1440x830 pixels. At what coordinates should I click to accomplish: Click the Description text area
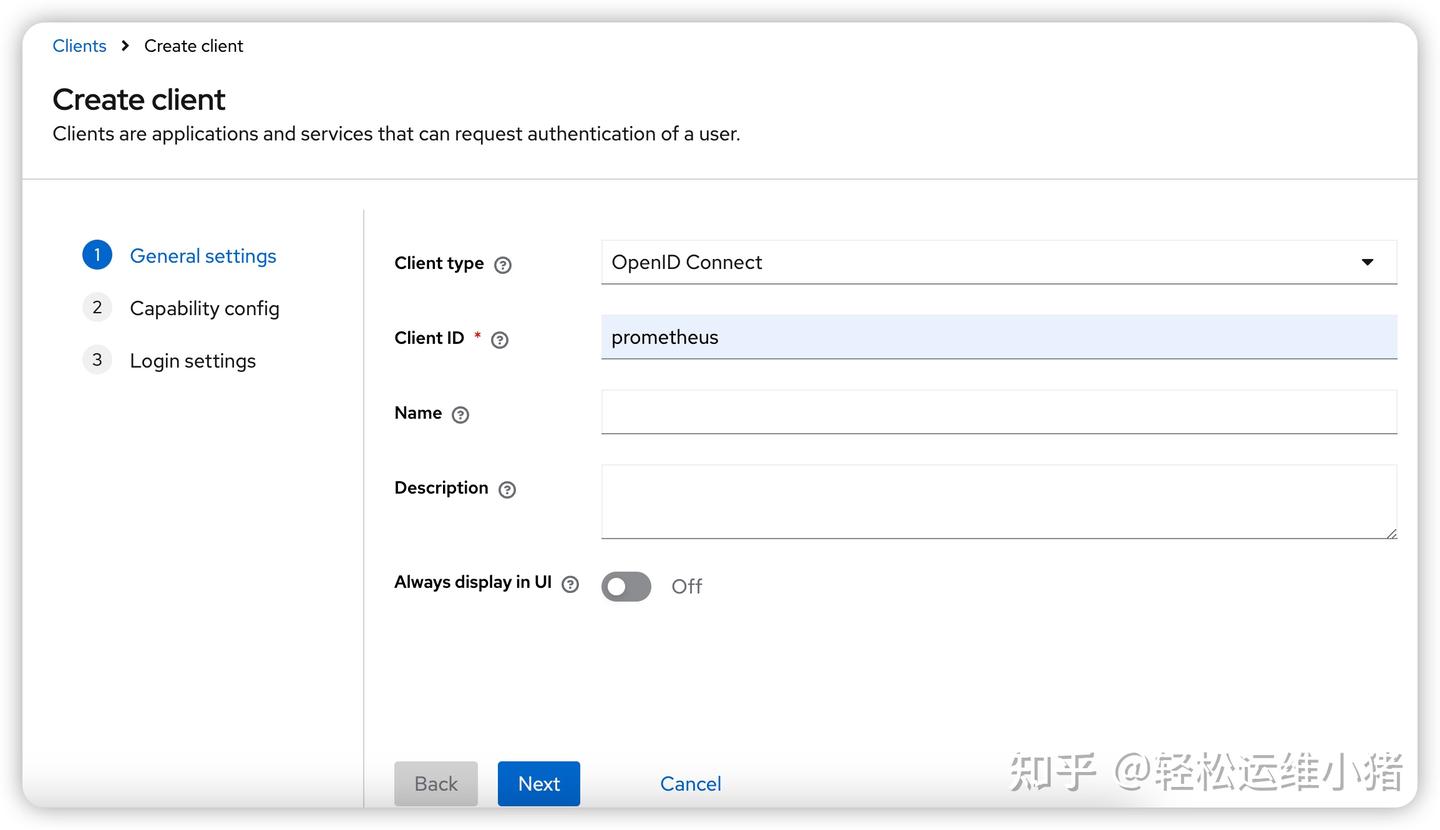998,500
